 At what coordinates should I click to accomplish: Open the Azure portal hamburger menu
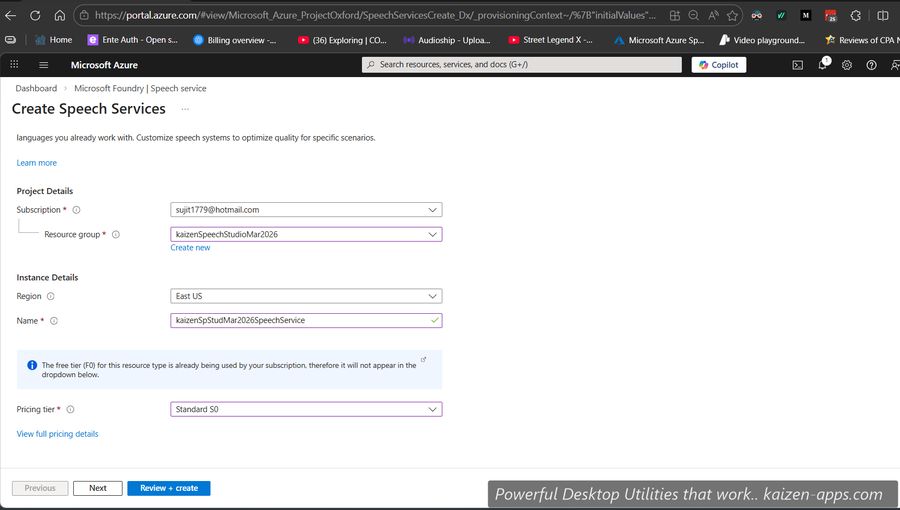pos(44,65)
